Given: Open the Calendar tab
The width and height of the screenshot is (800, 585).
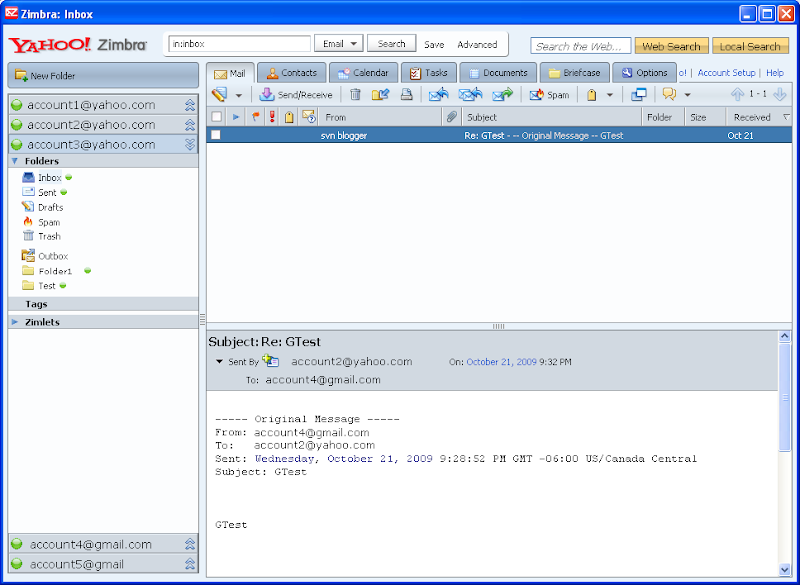Looking at the screenshot, I should click(363, 73).
